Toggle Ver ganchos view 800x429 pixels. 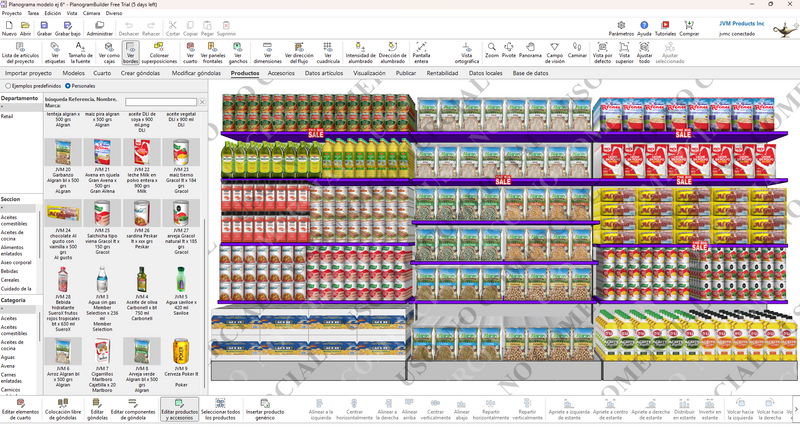tap(238, 53)
